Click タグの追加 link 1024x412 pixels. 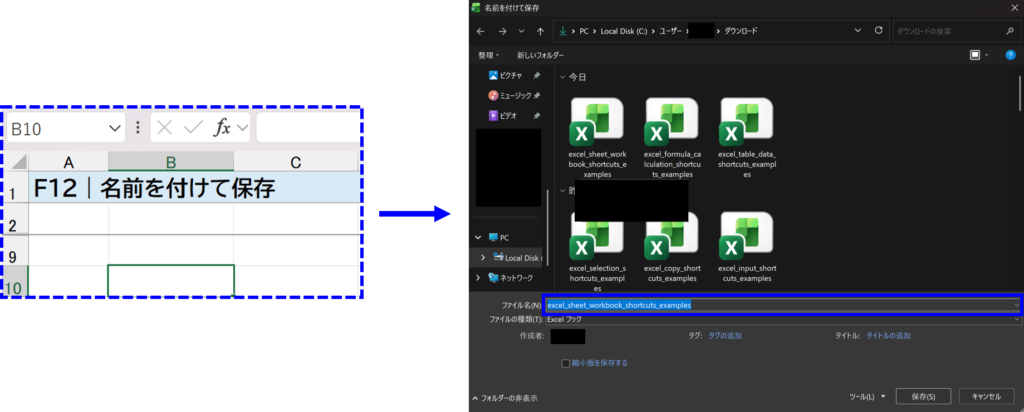pos(725,336)
